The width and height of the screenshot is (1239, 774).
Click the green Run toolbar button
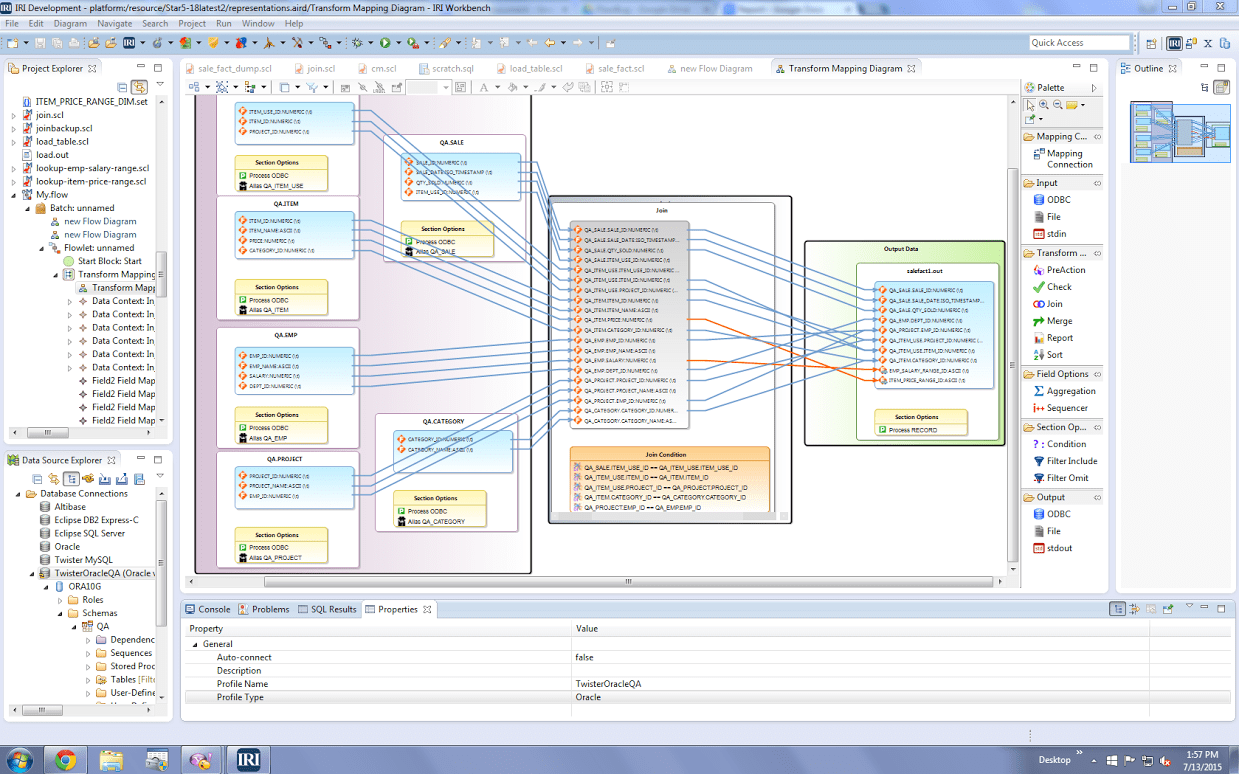(384, 43)
